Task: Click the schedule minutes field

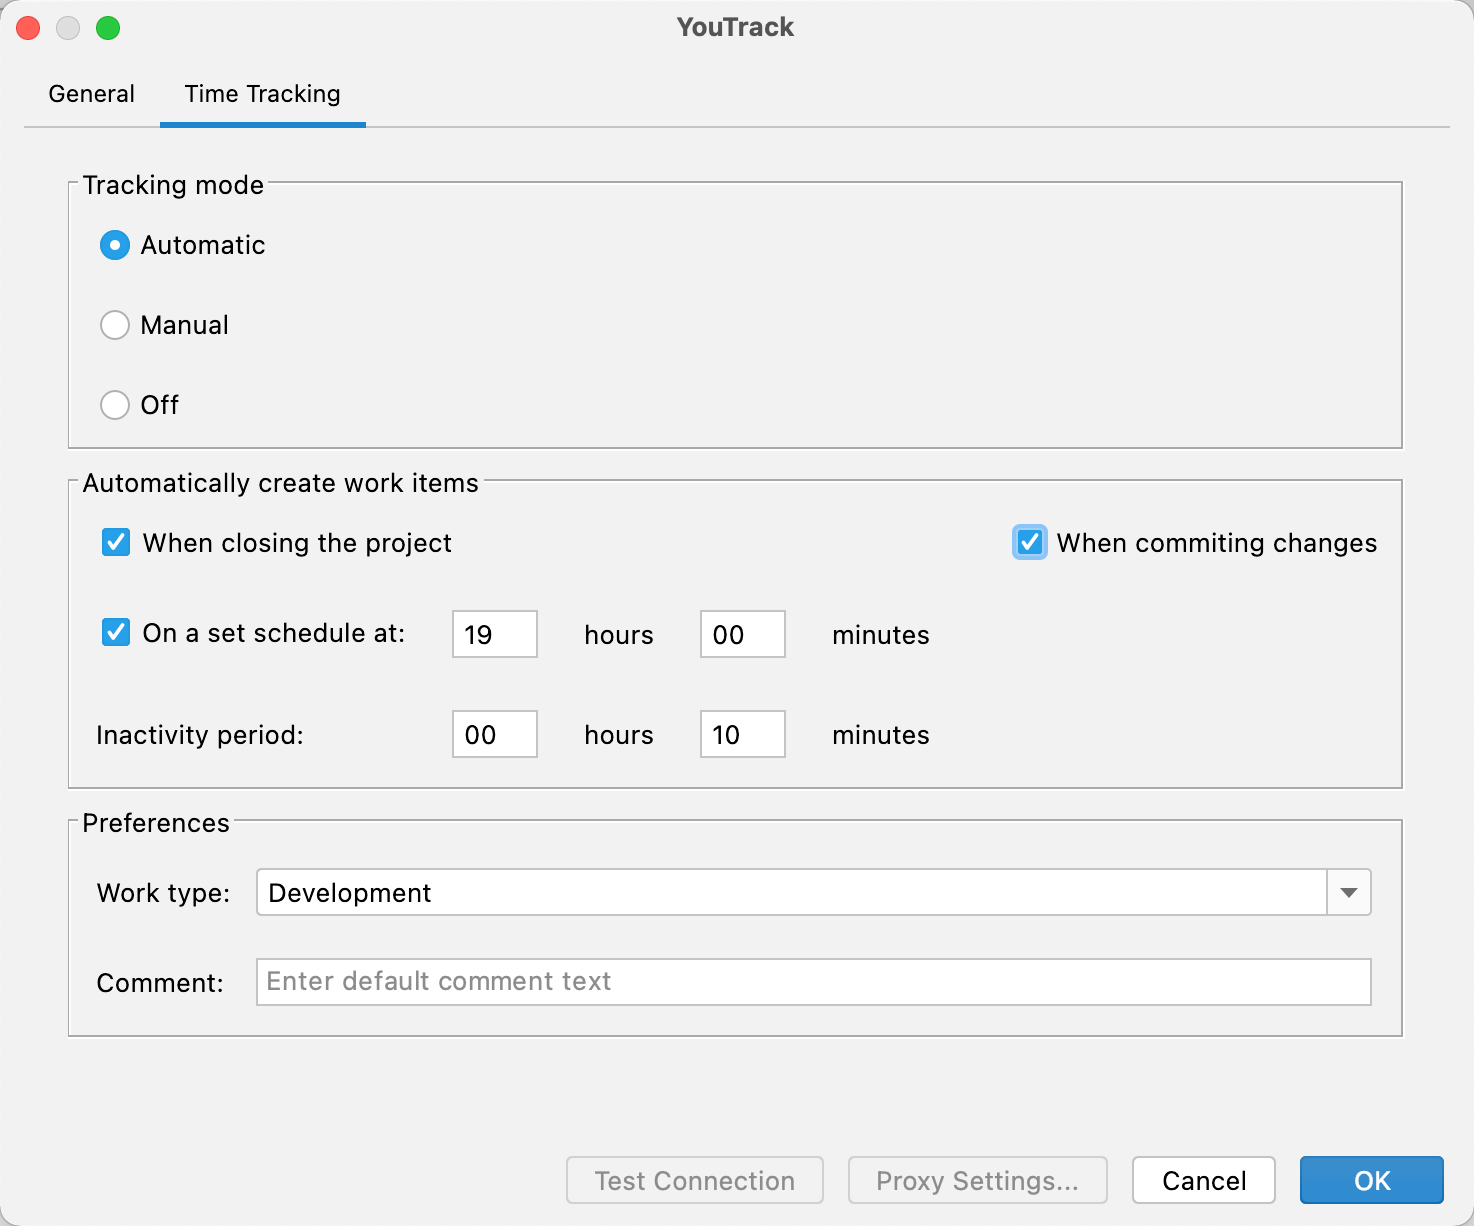Action: click(742, 633)
